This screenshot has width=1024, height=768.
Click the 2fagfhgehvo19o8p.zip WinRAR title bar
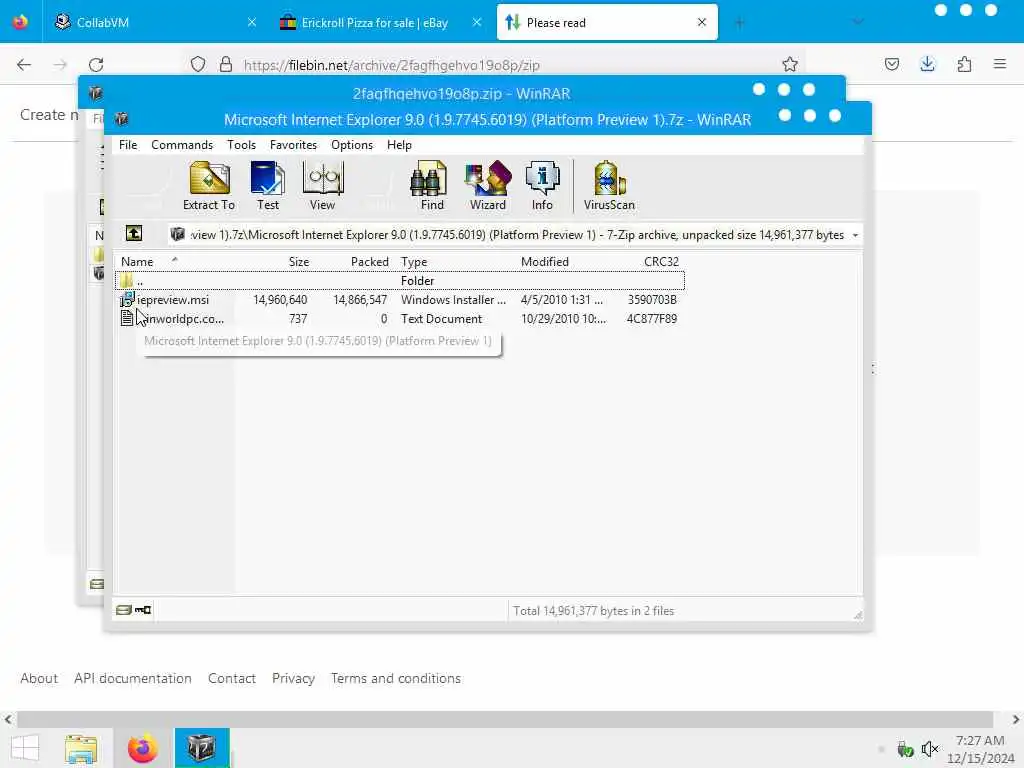coord(461,89)
